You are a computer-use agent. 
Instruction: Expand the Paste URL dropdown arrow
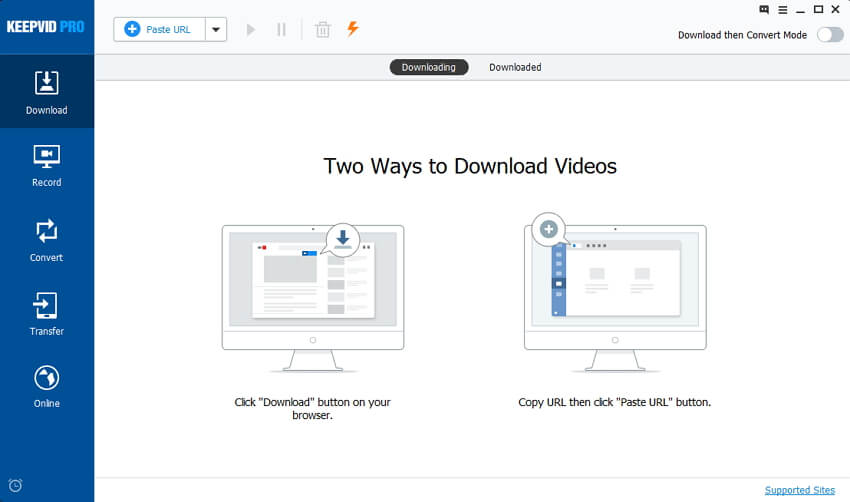click(216, 29)
